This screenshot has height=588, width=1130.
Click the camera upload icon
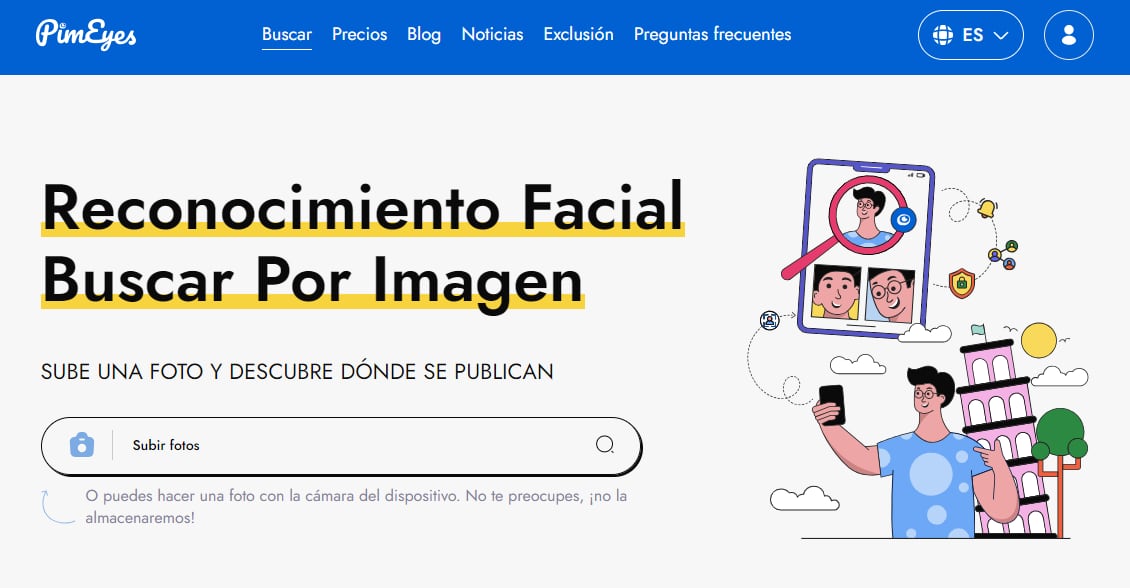(82, 445)
